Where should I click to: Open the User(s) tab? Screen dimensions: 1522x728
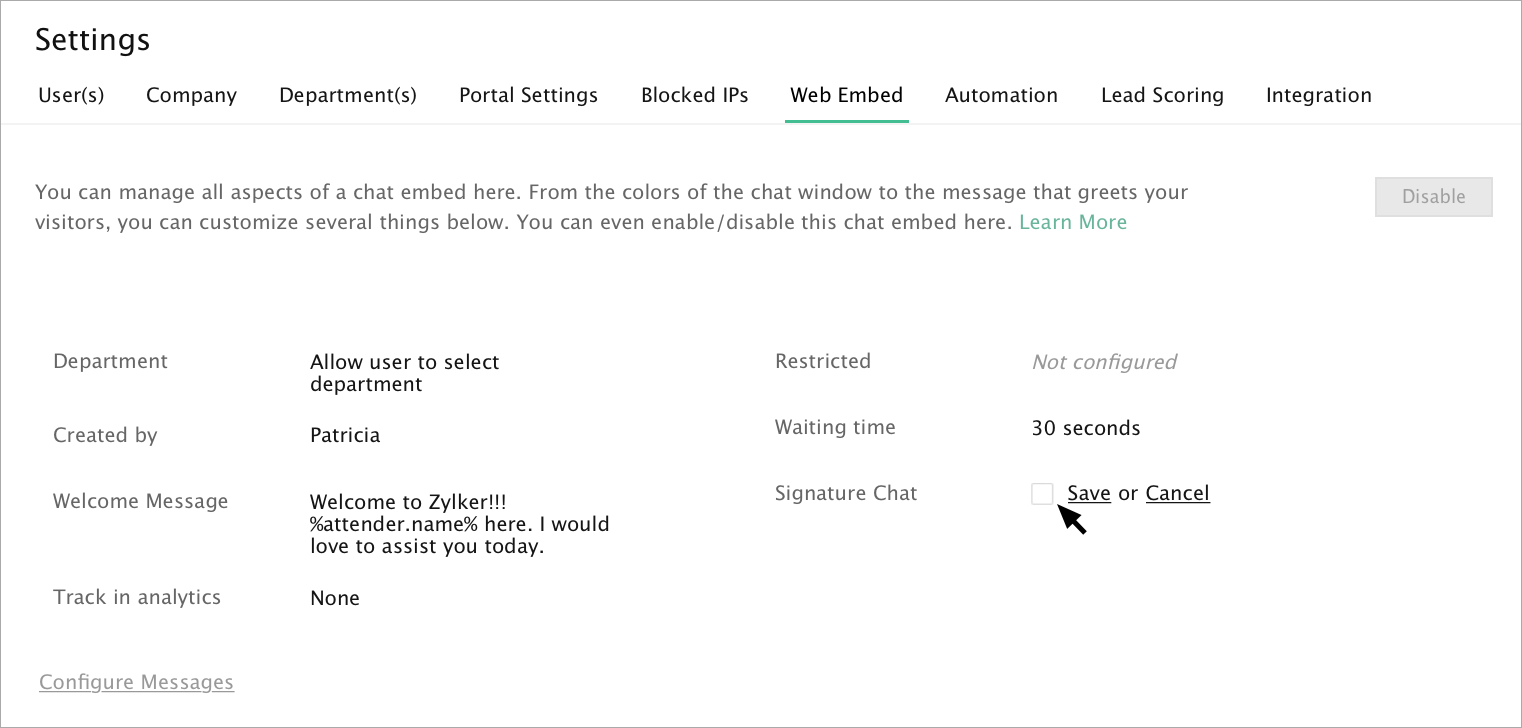point(71,96)
